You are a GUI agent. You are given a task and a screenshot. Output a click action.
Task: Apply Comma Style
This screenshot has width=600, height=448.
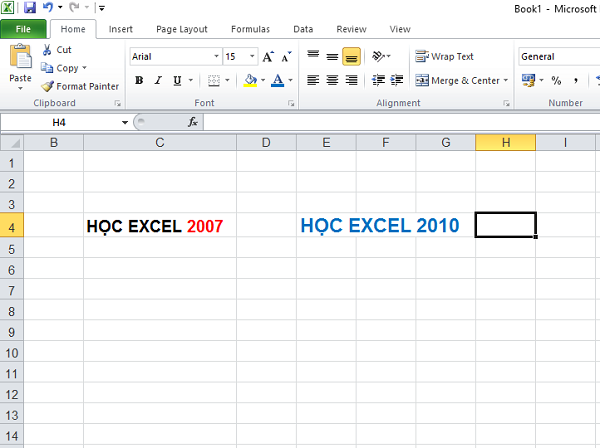(x=576, y=80)
